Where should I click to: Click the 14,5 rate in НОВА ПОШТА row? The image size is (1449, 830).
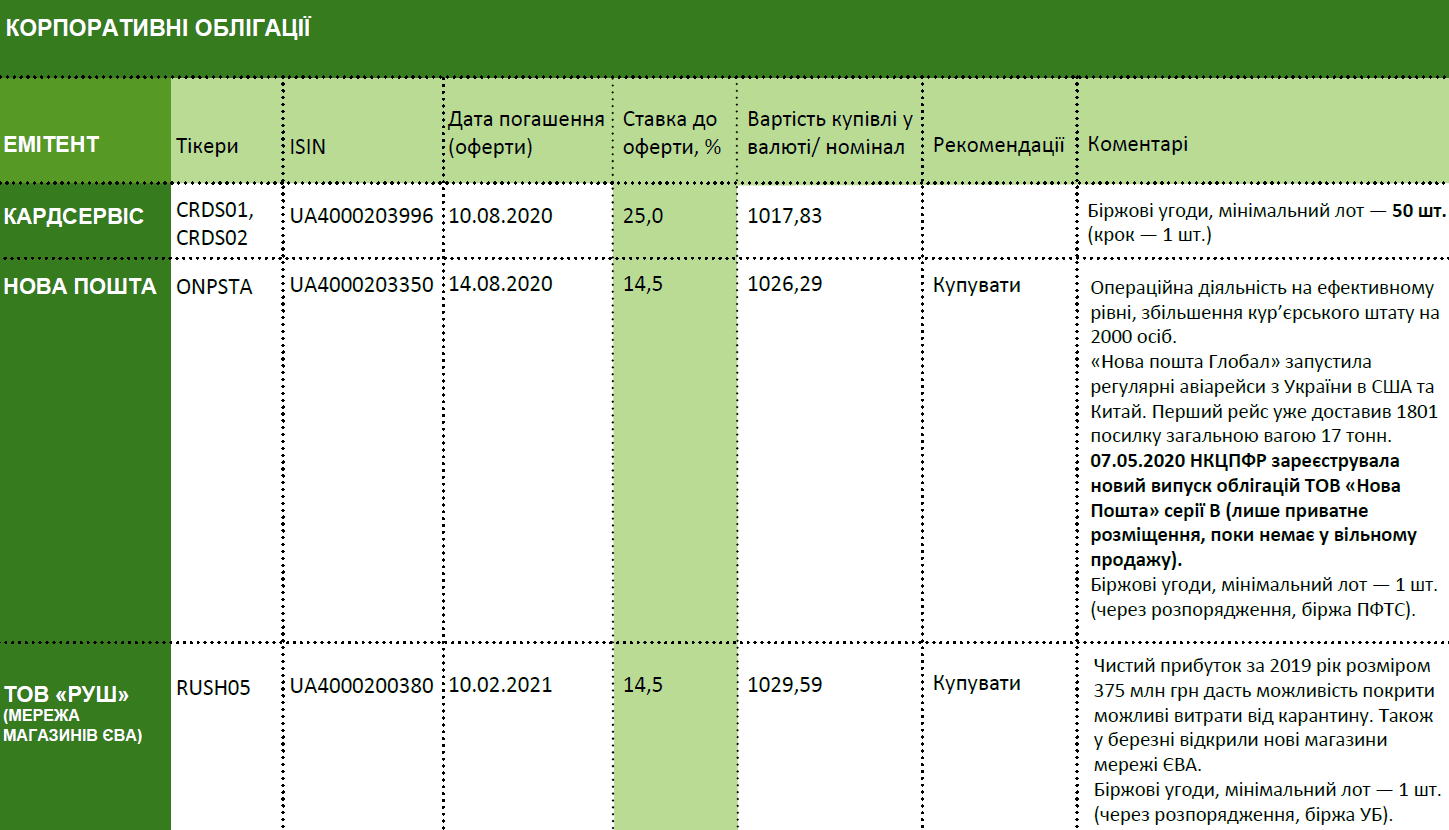click(x=643, y=285)
